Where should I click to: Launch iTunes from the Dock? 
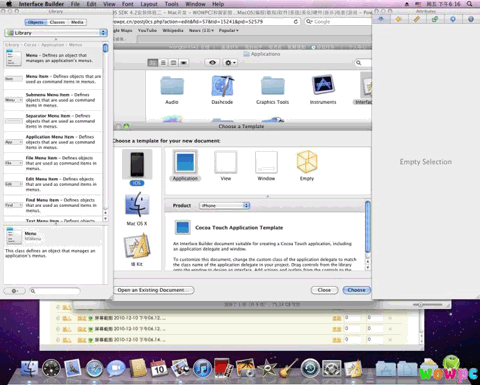pos(202,369)
